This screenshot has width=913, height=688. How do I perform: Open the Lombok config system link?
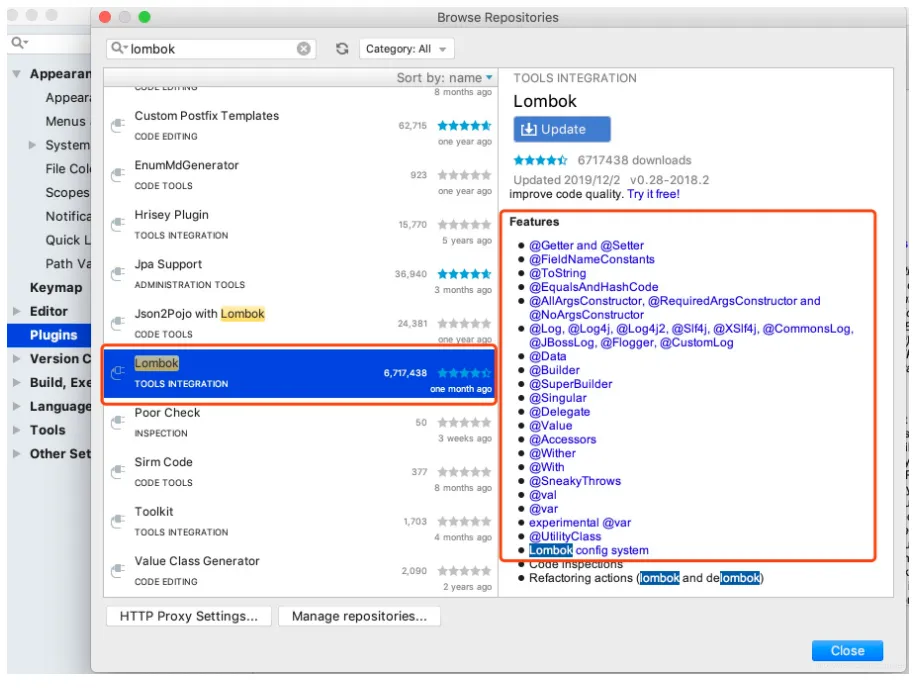click(x=589, y=551)
